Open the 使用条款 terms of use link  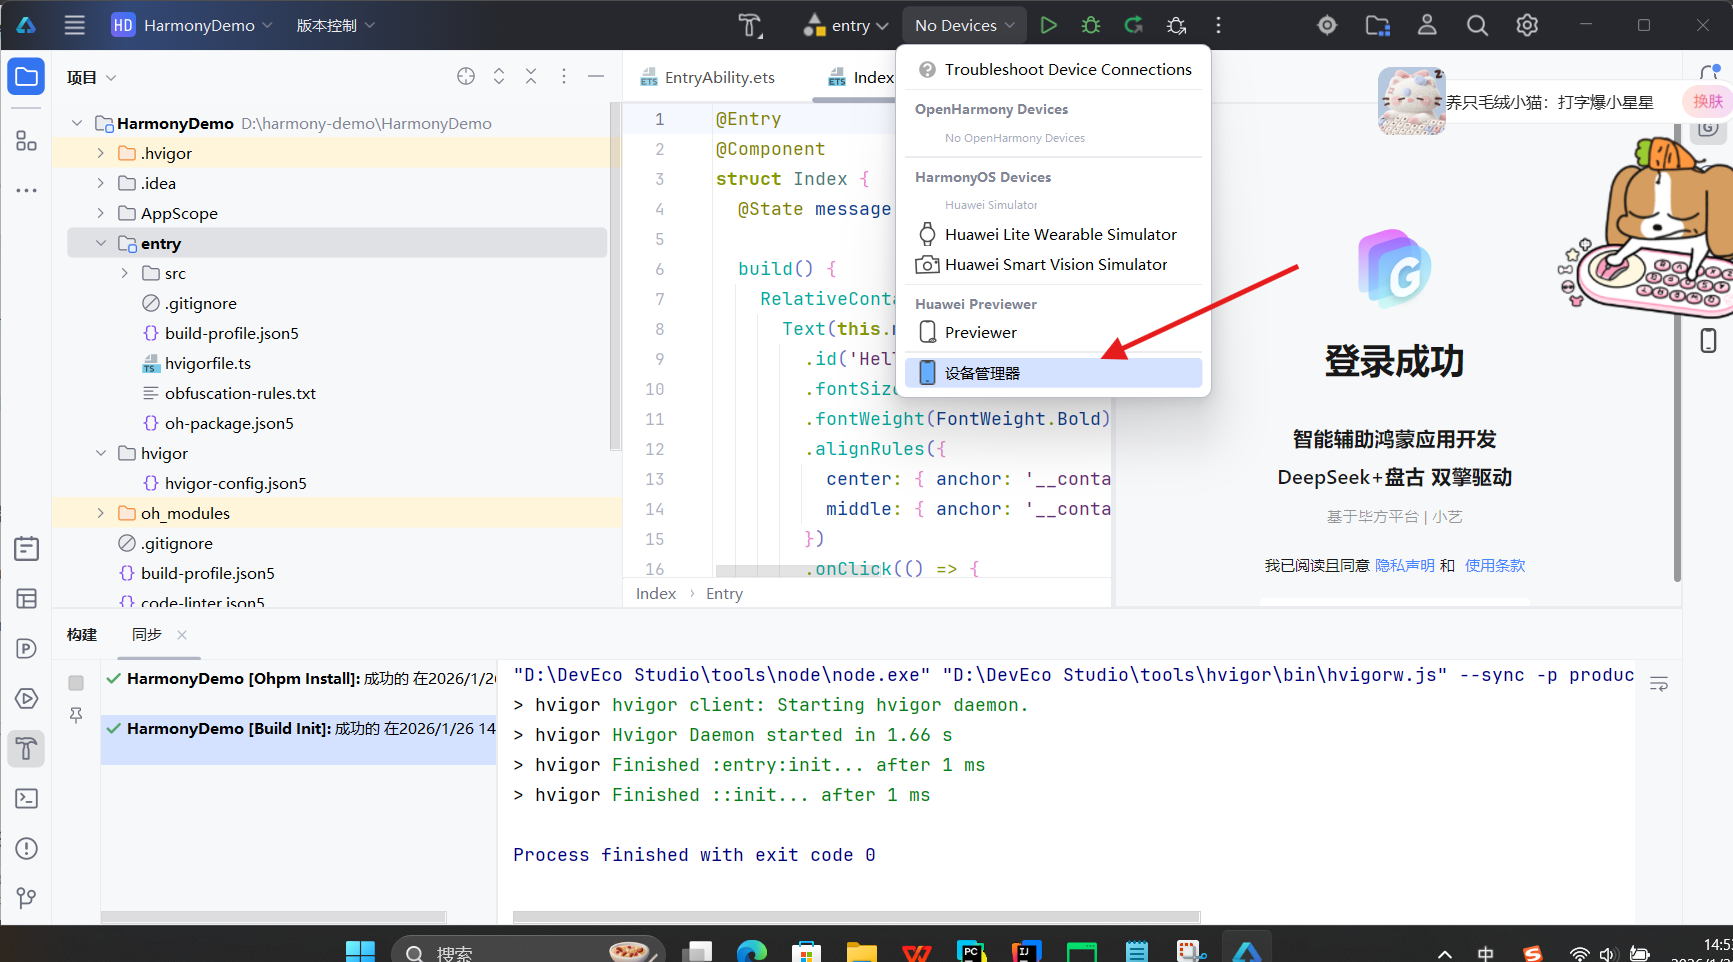[1495, 565]
